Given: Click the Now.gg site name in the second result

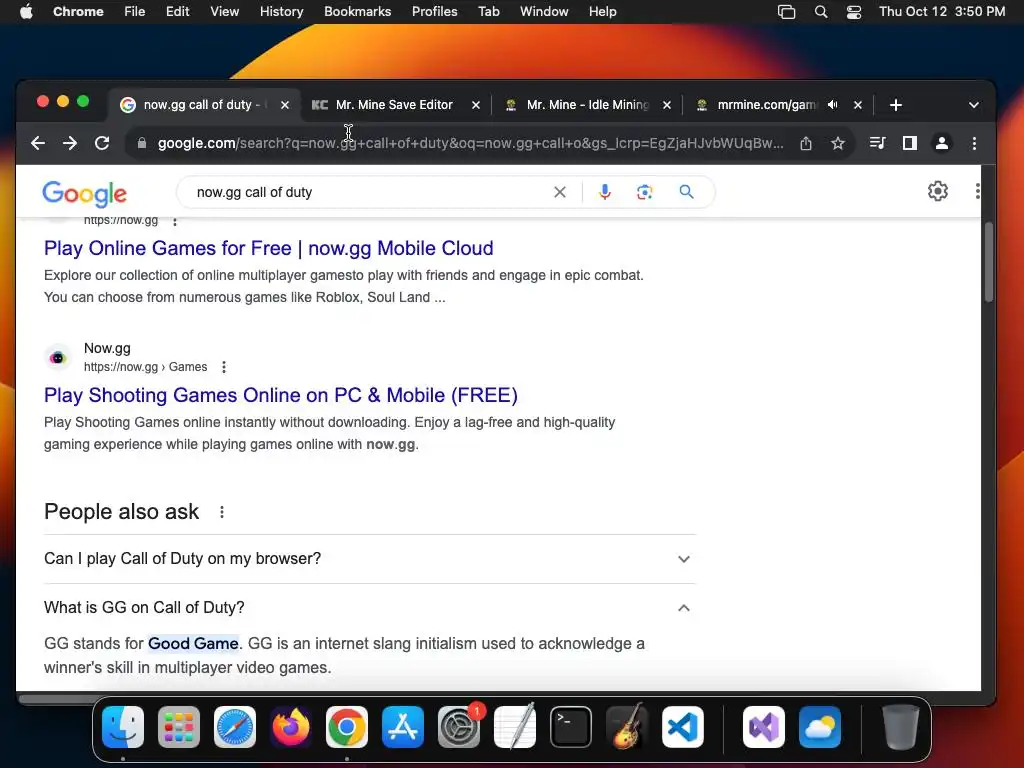Looking at the screenshot, I should [x=107, y=348].
